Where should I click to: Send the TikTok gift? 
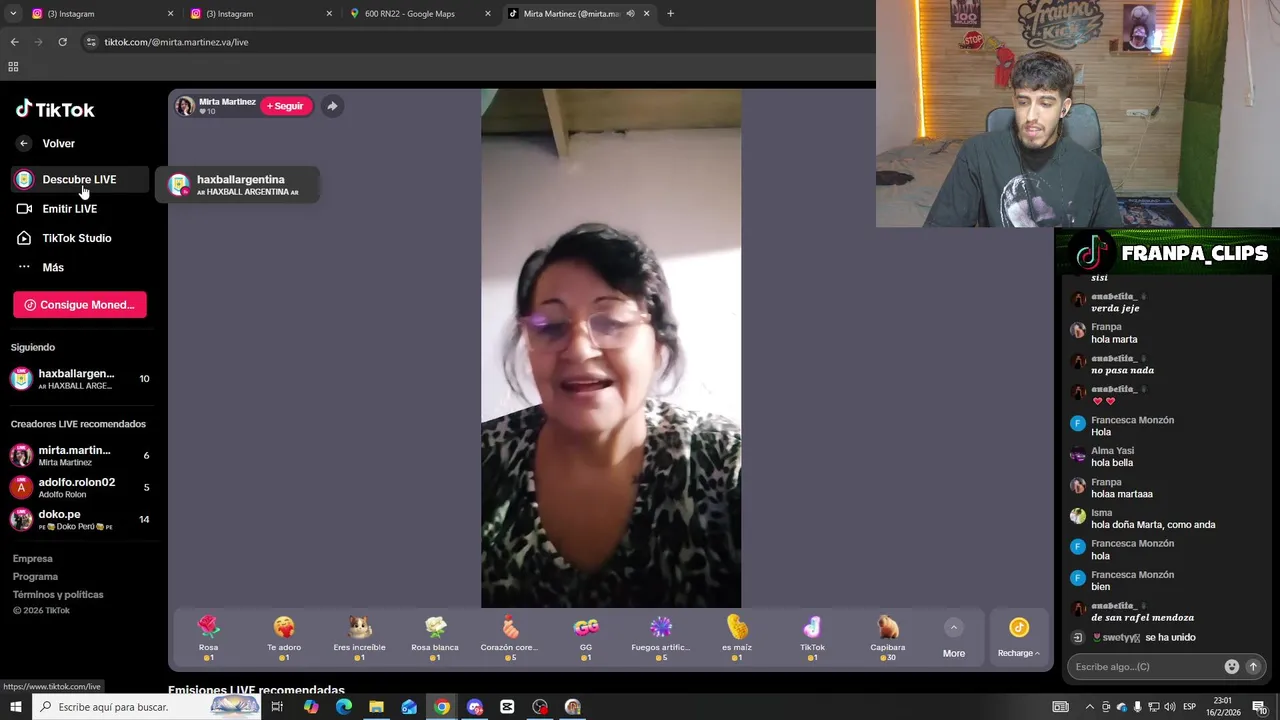(812, 637)
